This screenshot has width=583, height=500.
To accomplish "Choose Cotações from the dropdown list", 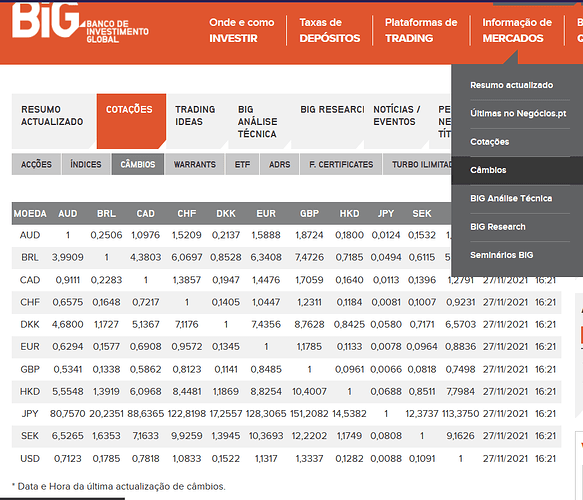I will coord(490,142).
